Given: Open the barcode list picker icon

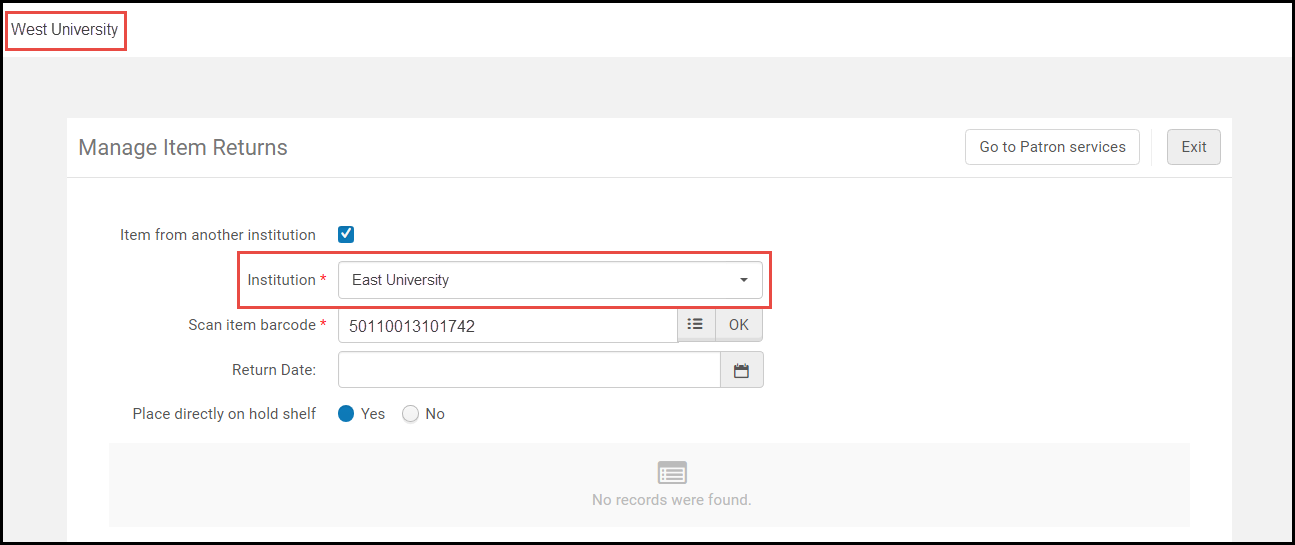Looking at the screenshot, I should (x=696, y=325).
